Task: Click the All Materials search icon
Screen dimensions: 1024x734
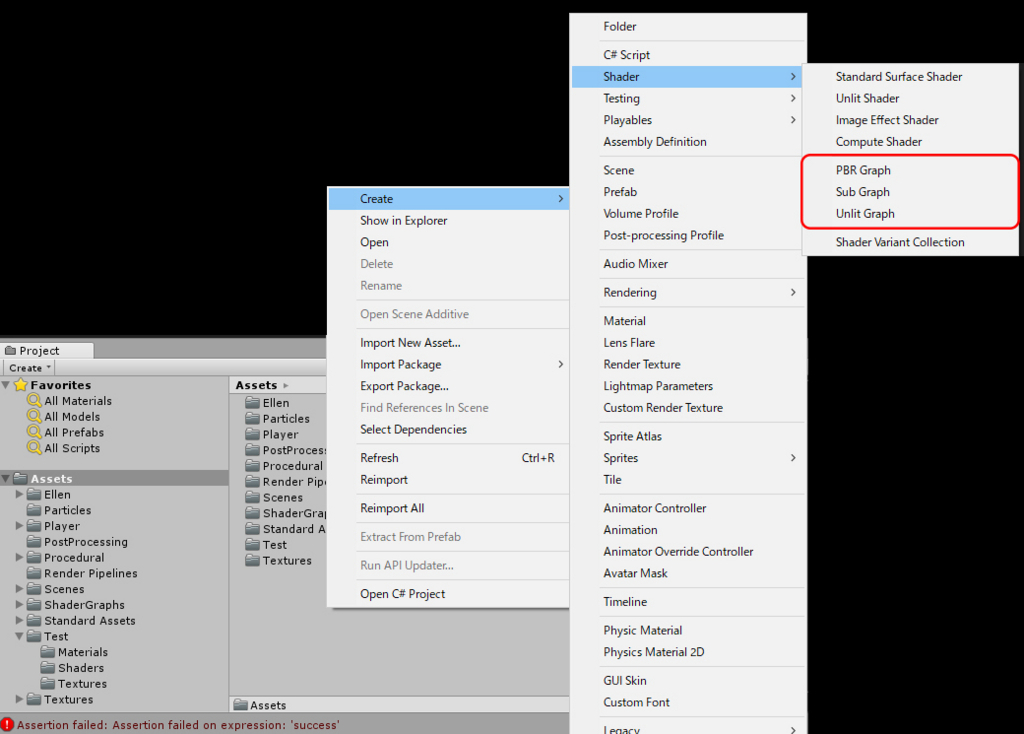Action: (x=34, y=400)
